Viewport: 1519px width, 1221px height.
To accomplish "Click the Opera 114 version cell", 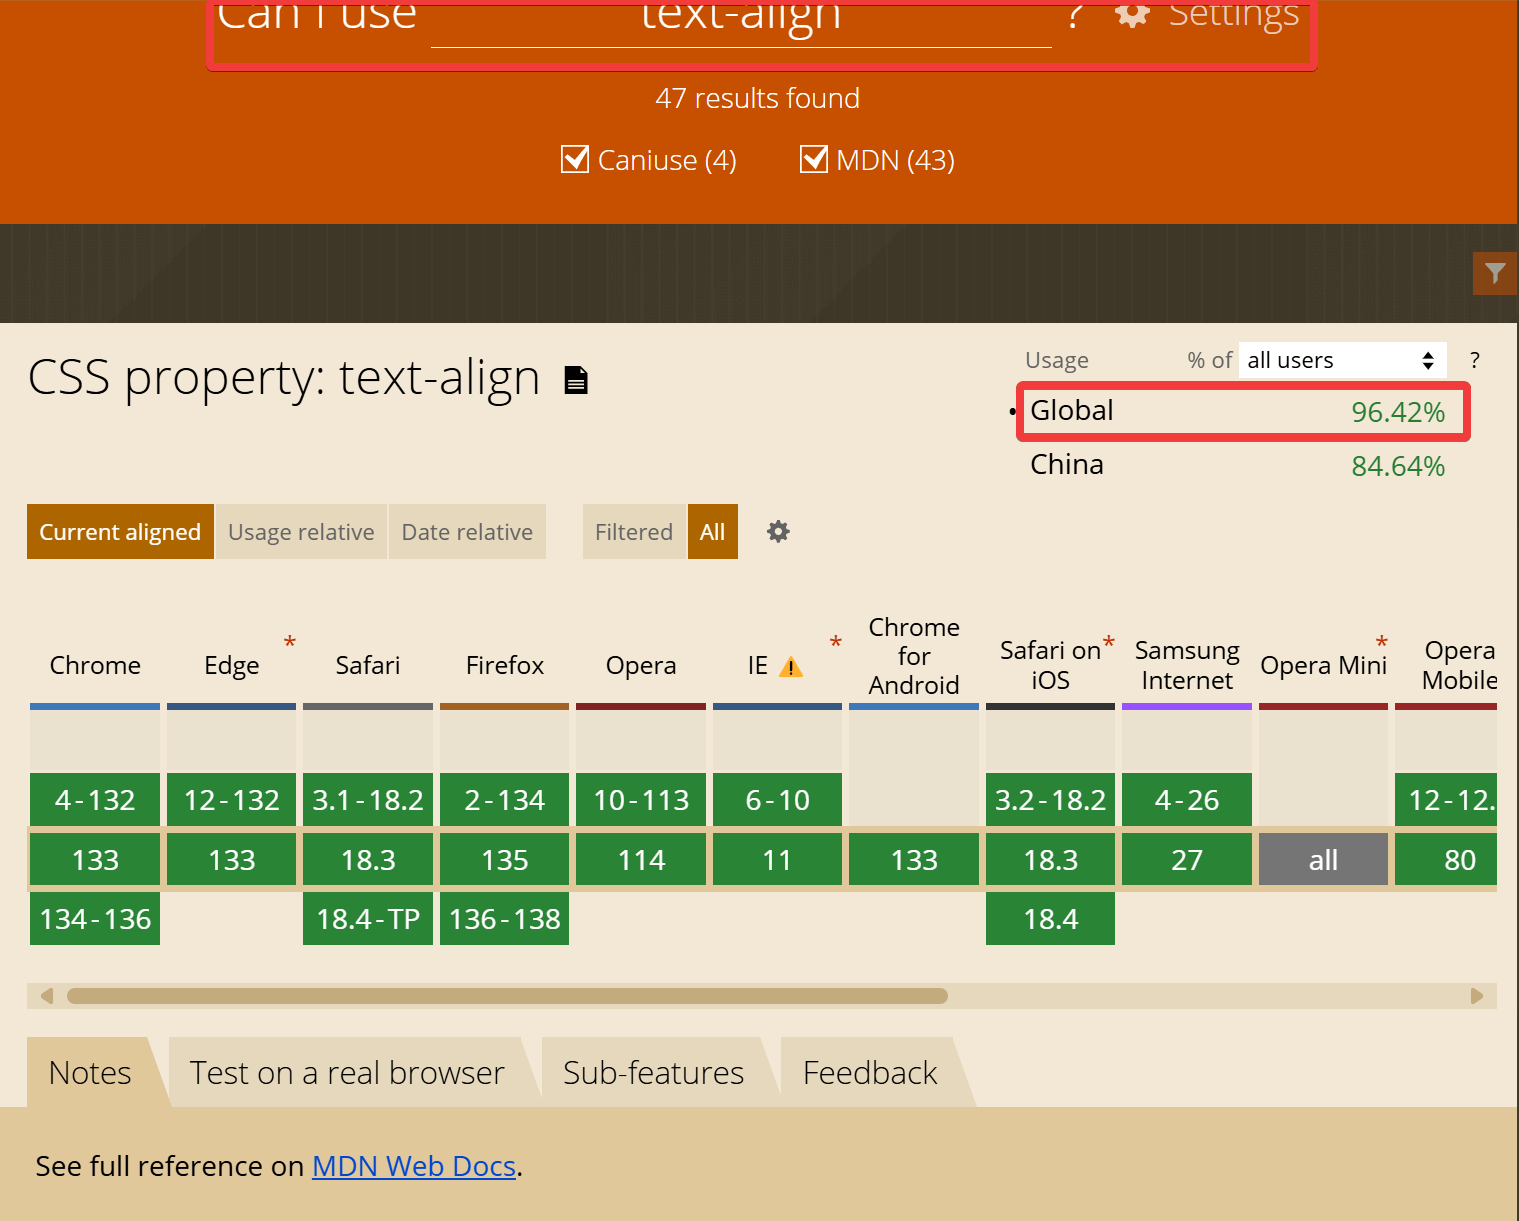I will point(641,860).
